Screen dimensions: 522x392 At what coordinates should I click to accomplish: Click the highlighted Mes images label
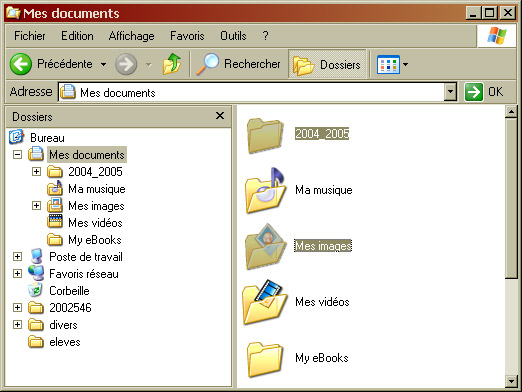click(323, 246)
